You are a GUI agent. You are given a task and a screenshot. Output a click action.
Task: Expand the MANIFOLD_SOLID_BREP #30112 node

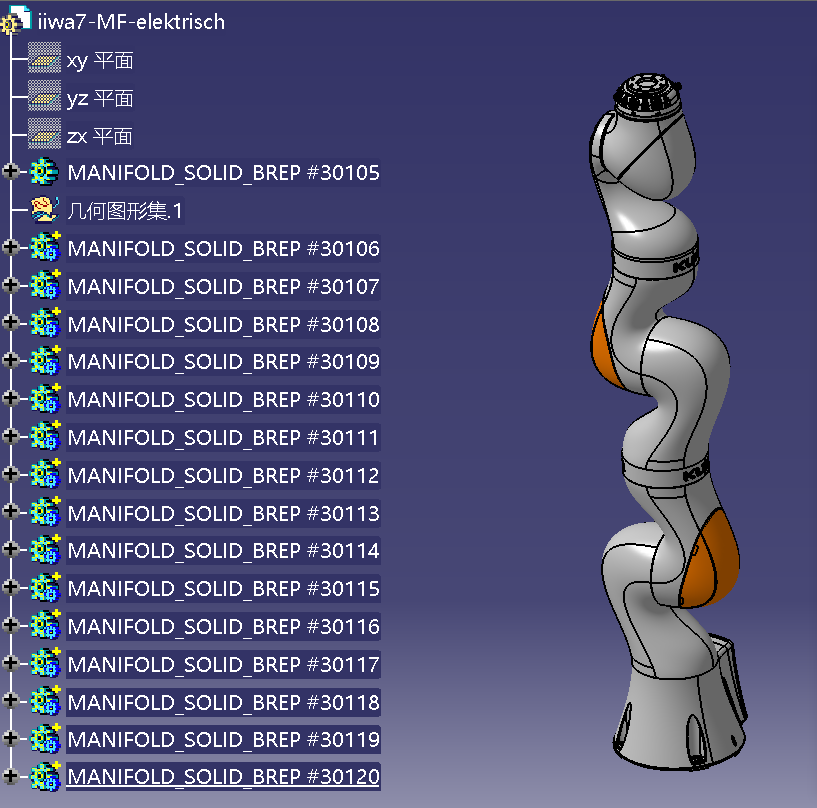tap(11, 475)
